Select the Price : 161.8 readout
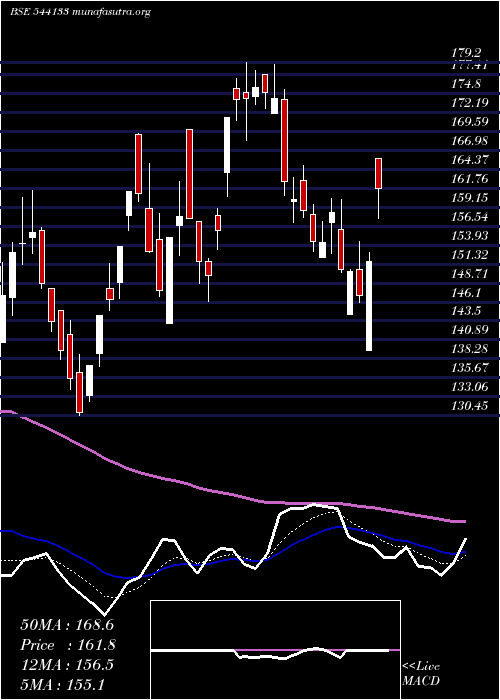The width and height of the screenshot is (500, 700). [68, 645]
